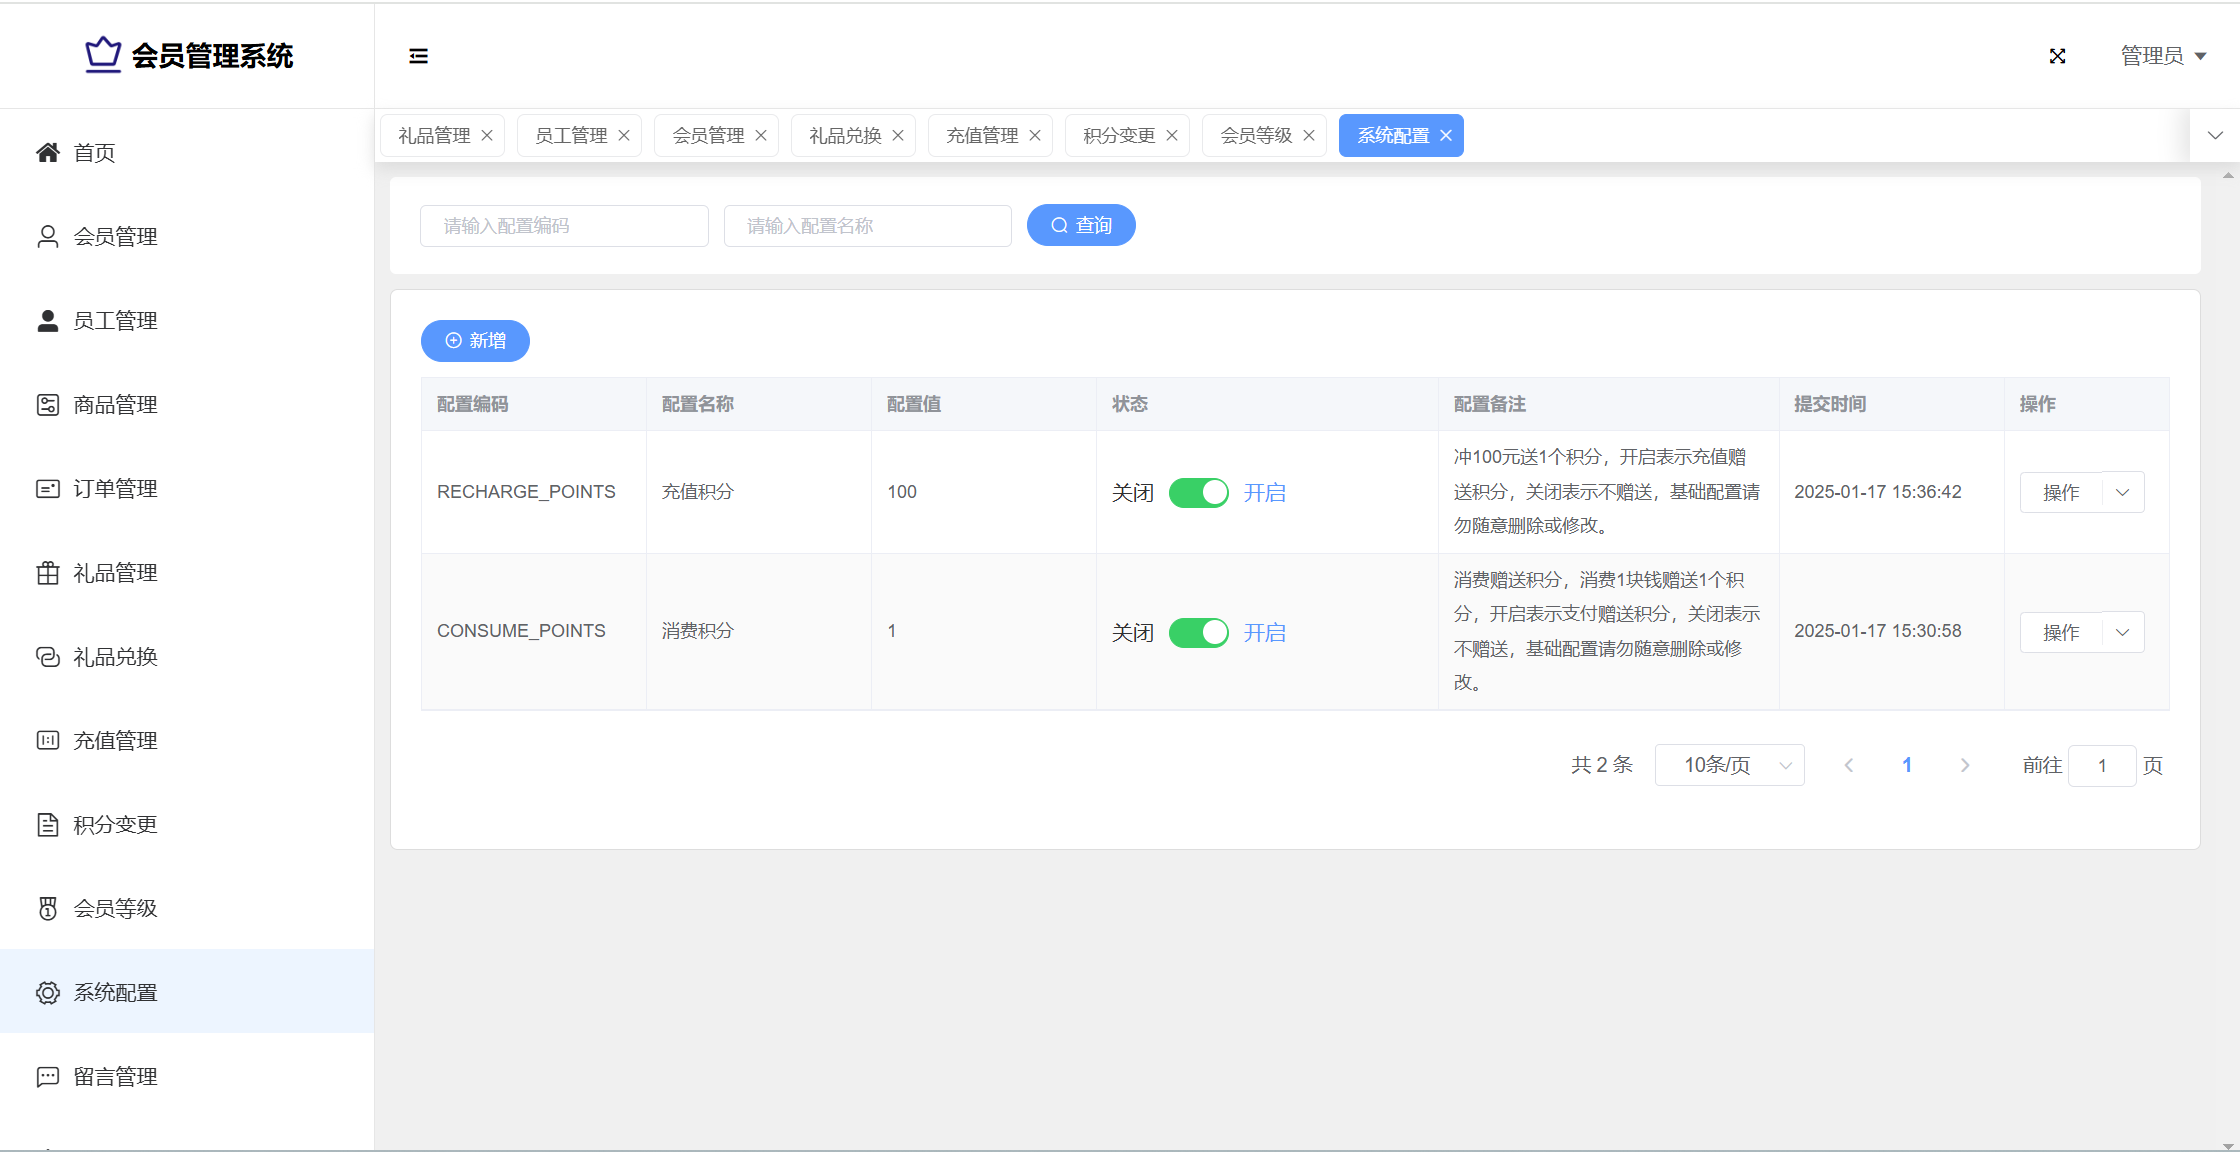This screenshot has width=2240, height=1152.
Task: Switch to the 会员等级 tab
Action: [x=1255, y=136]
